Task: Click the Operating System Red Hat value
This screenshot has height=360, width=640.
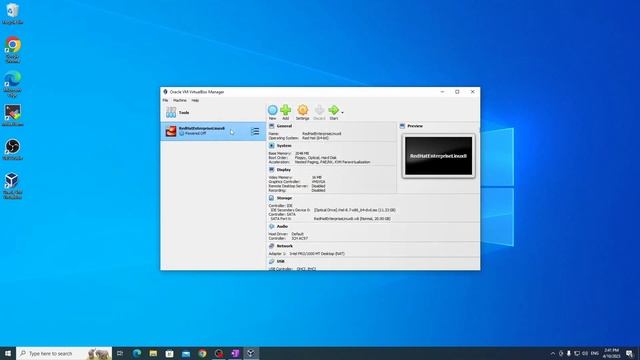Action: click(316, 138)
